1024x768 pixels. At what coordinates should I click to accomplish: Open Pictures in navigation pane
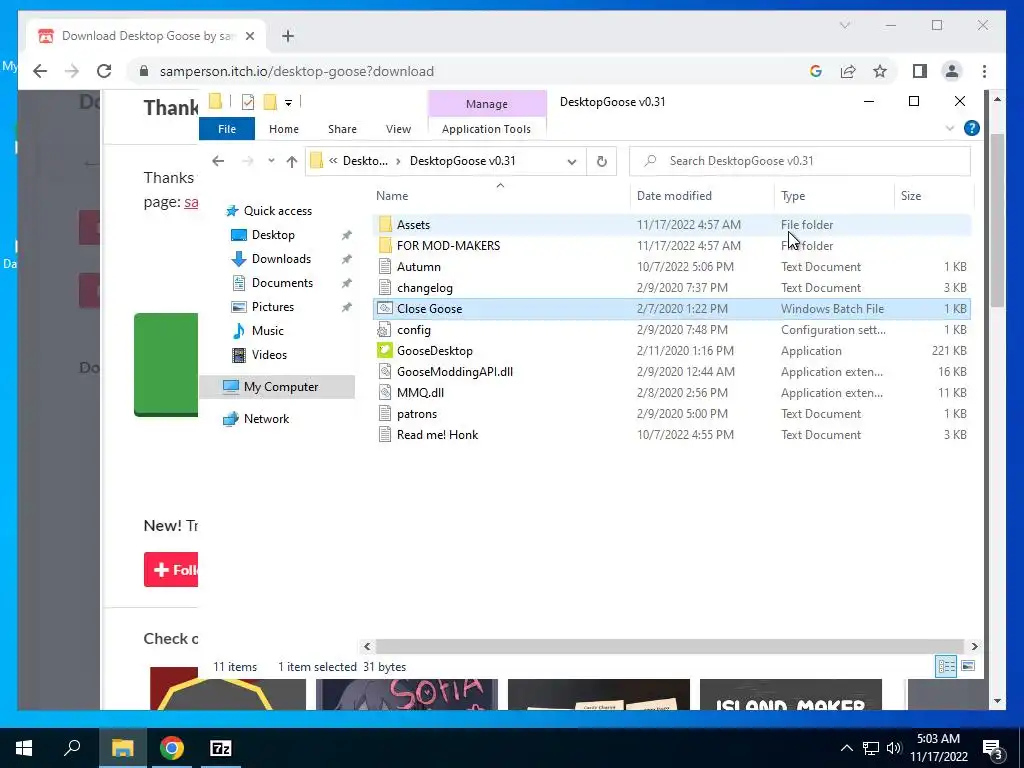point(272,307)
